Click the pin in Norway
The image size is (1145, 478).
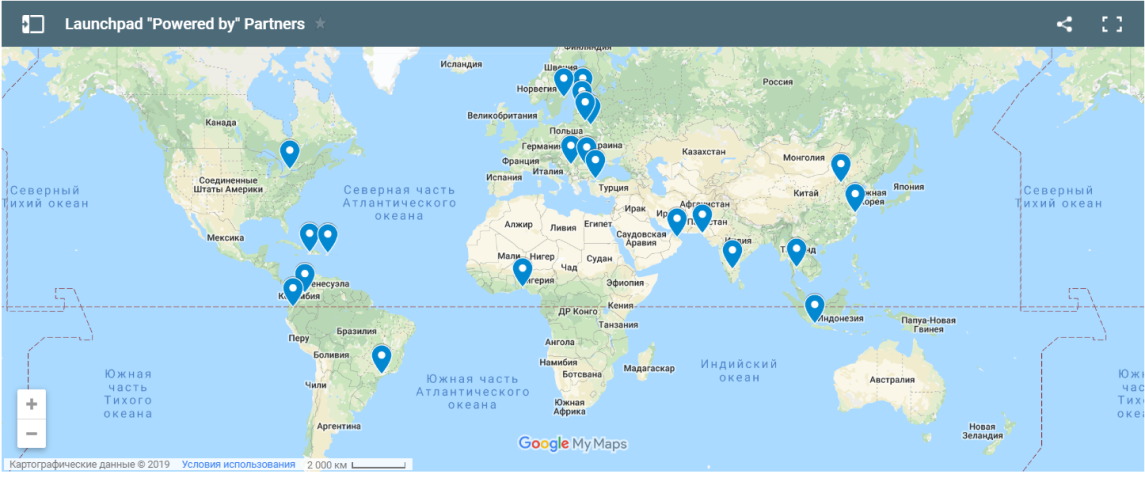click(564, 80)
